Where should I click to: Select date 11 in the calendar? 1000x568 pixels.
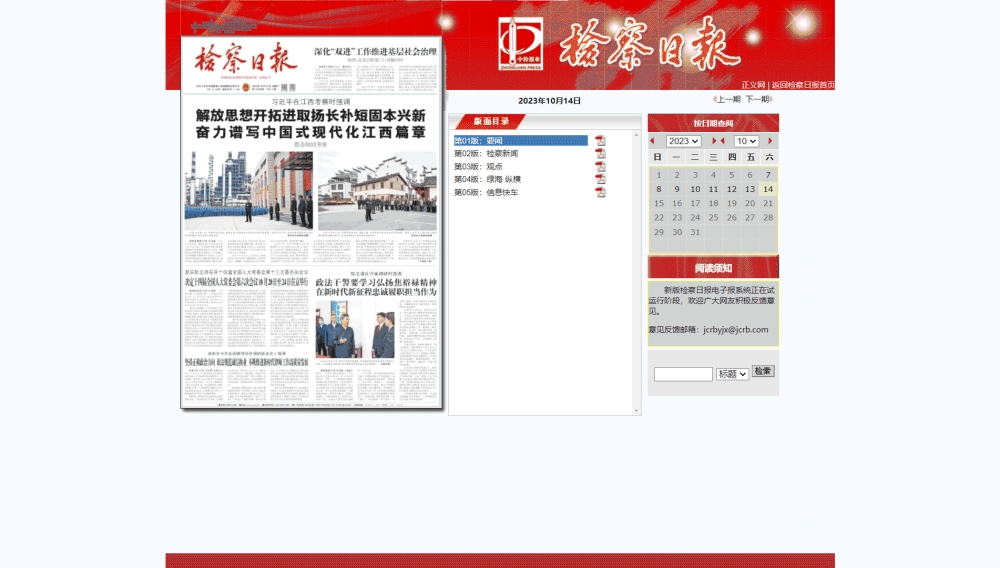(x=713, y=189)
